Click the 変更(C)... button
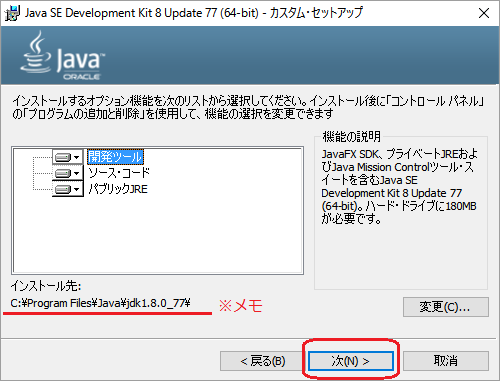 pyautogui.click(x=446, y=307)
